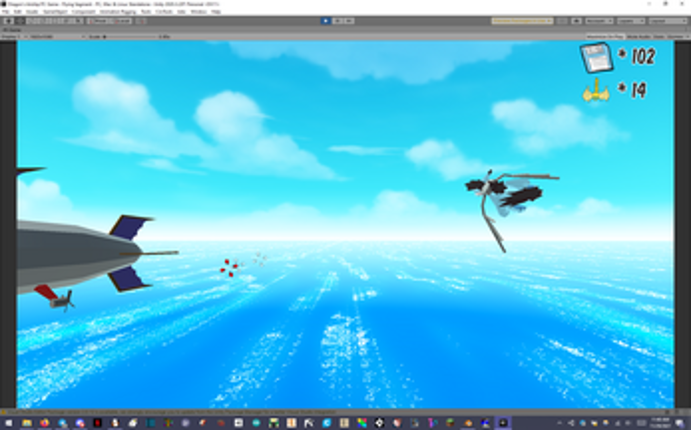Screen dimensions: 691x430
Task: Open the Display 1 dropdown
Action: coord(13,37)
